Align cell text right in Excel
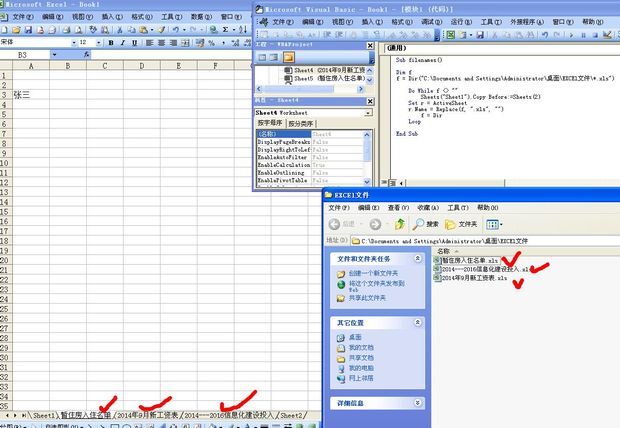 (173, 43)
